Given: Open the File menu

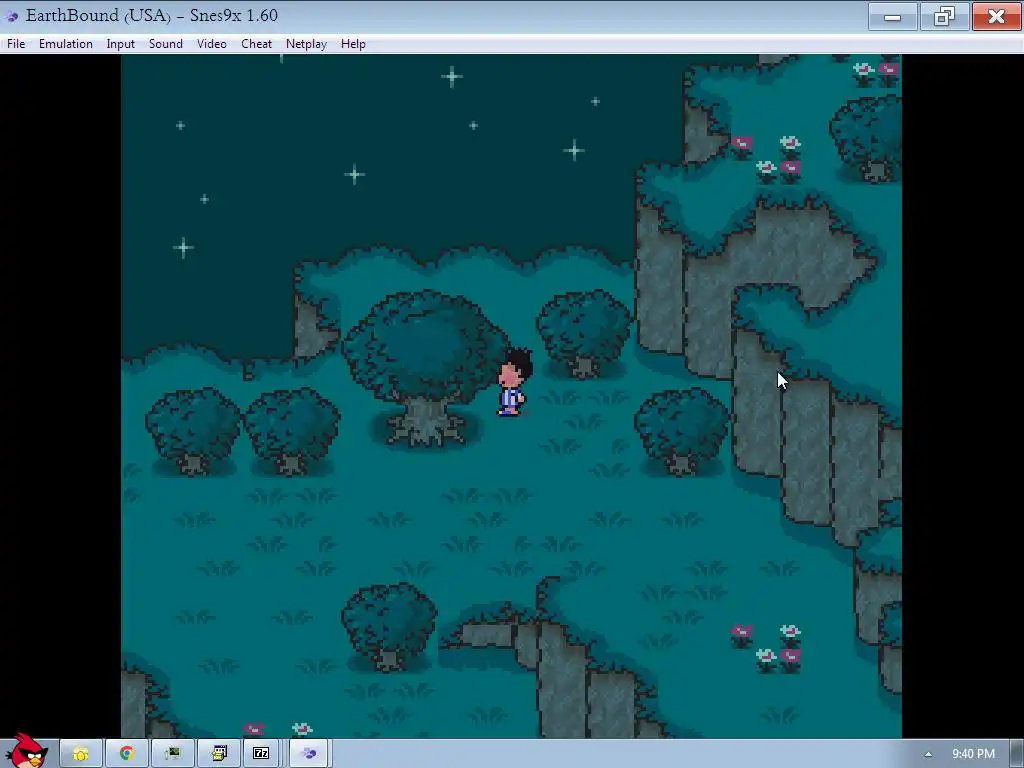Looking at the screenshot, I should pyautogui.click(x=16, y=44).
